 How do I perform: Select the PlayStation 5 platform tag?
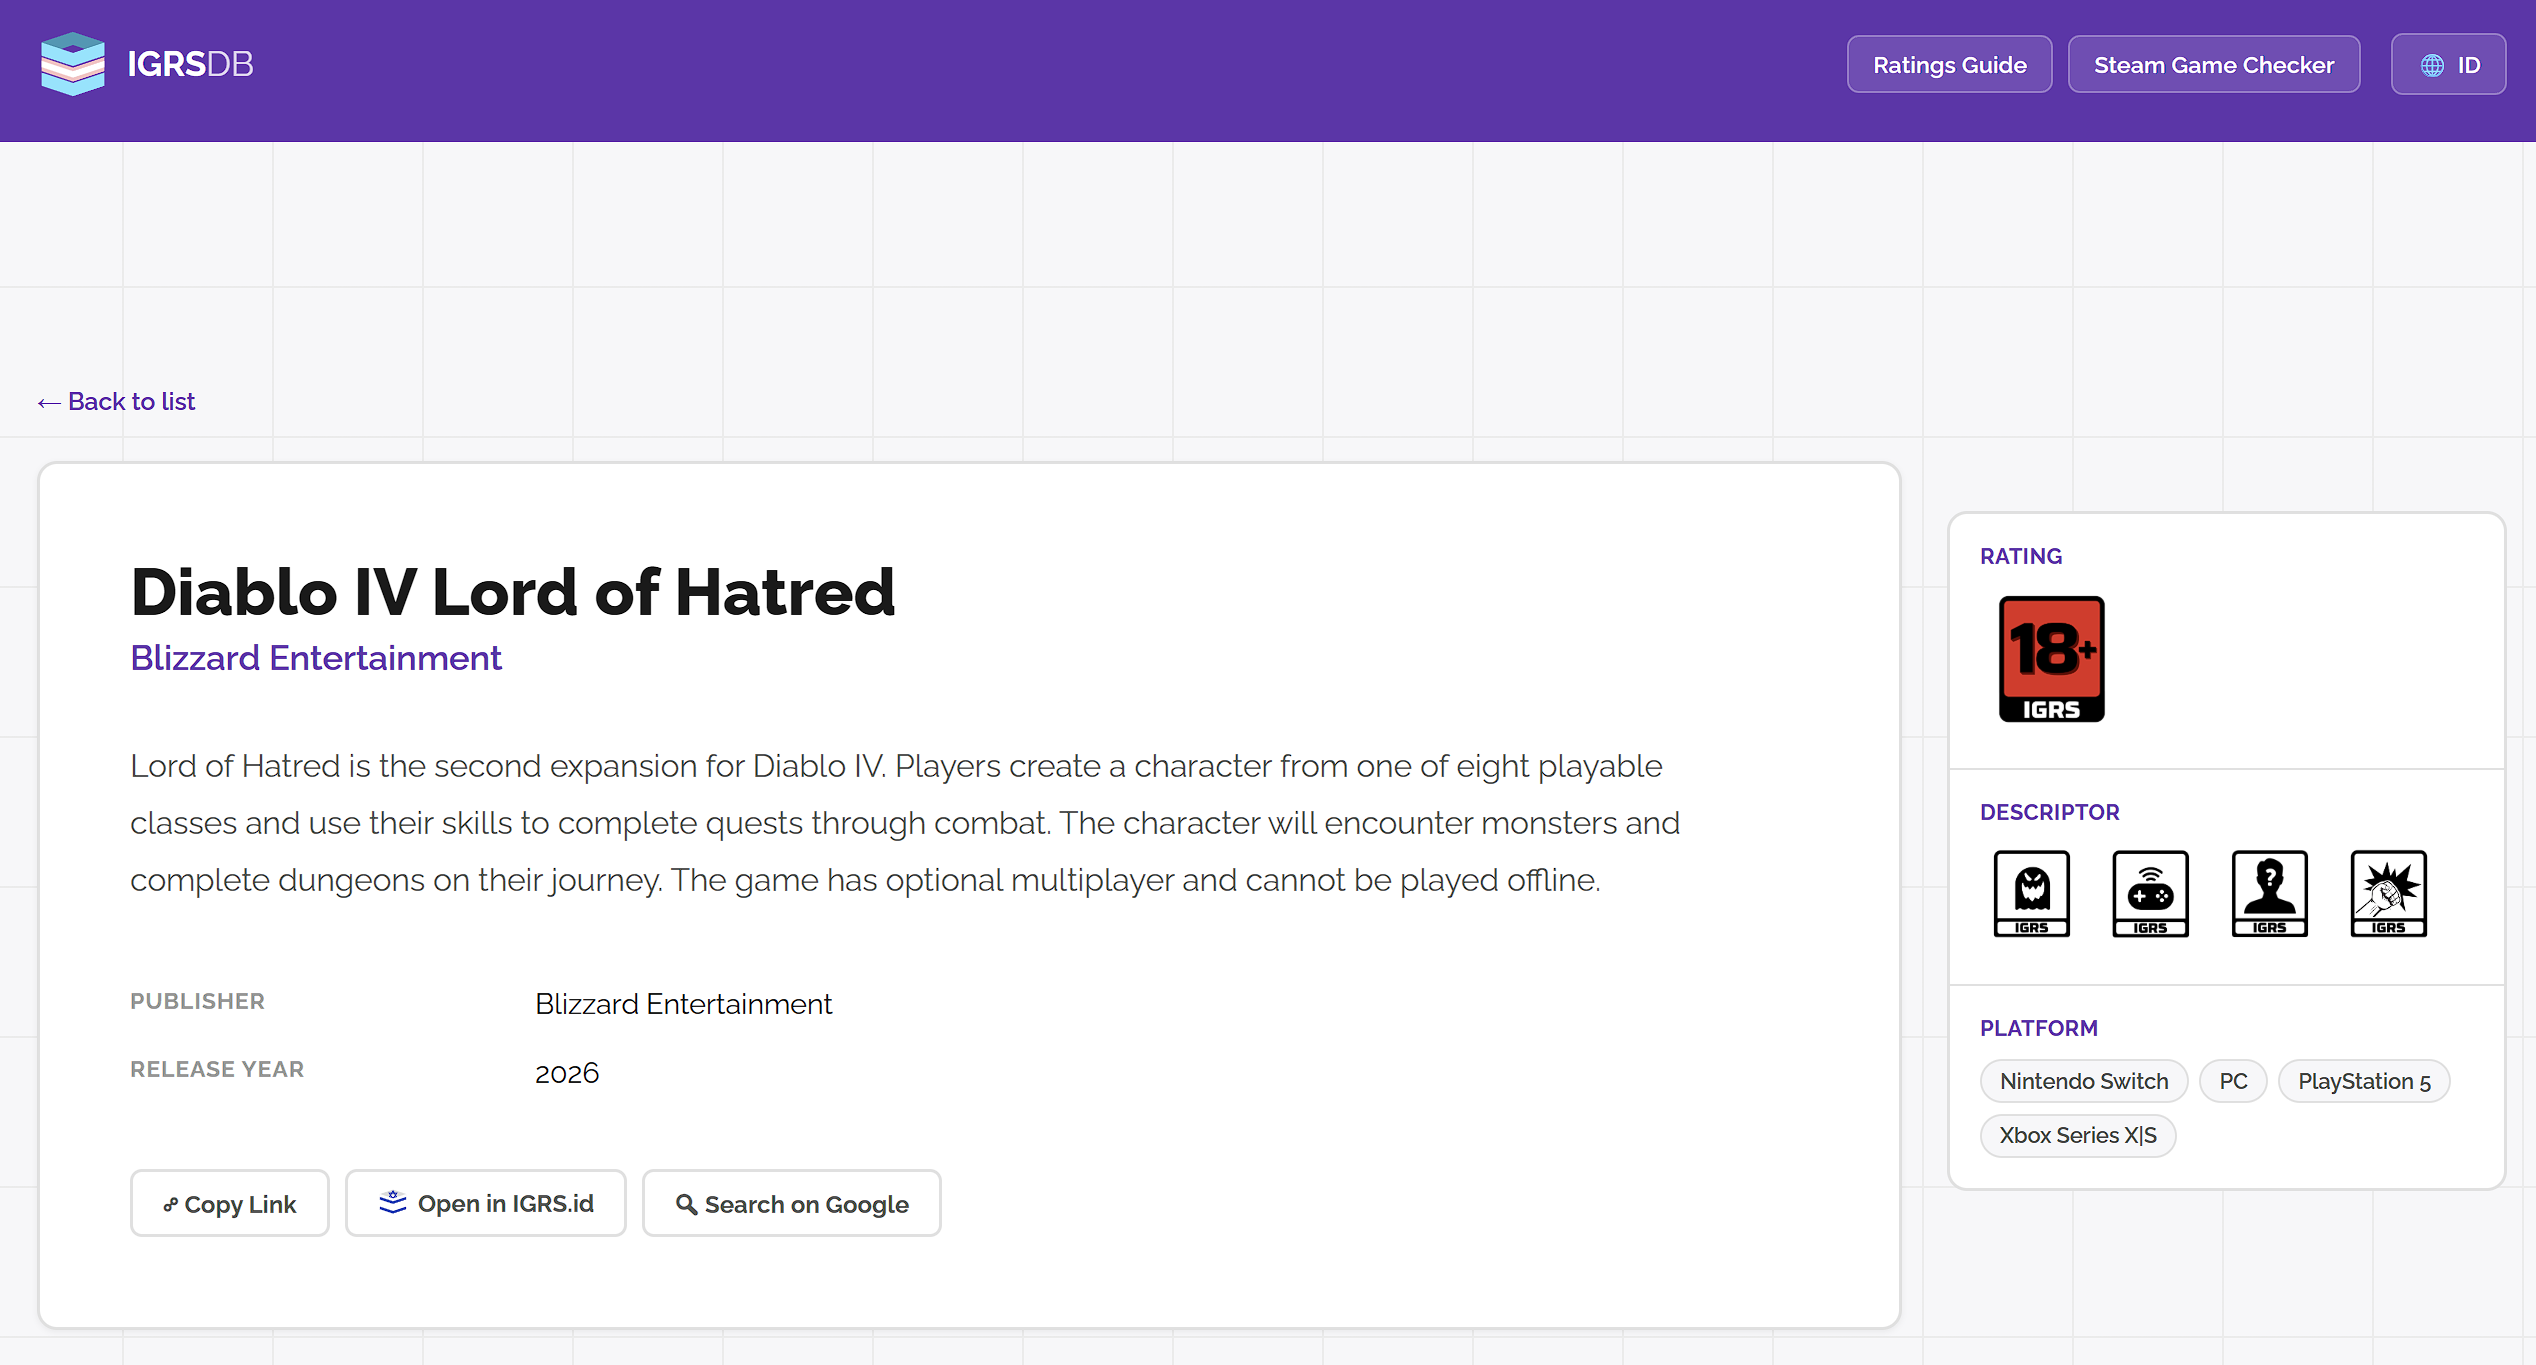pos(2363,1081)
